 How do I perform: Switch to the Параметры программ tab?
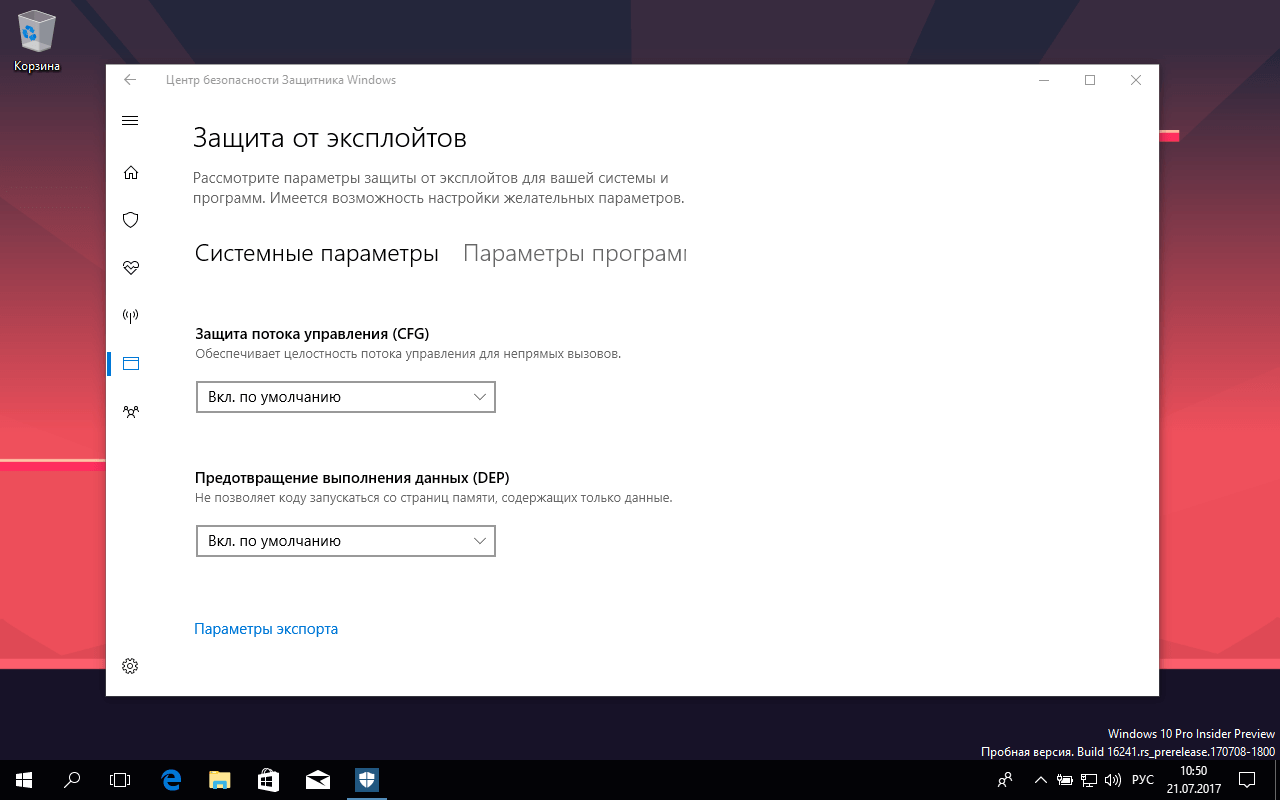pyautogui.click(x=574, y=253)
